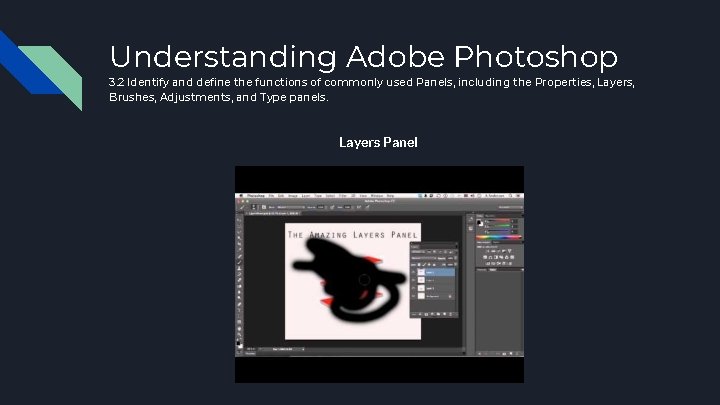This screenshot has width=720, height=405.
Task: Open the Layer menu in menu bar
Action: pyautogui.click(x=306, y=196)
